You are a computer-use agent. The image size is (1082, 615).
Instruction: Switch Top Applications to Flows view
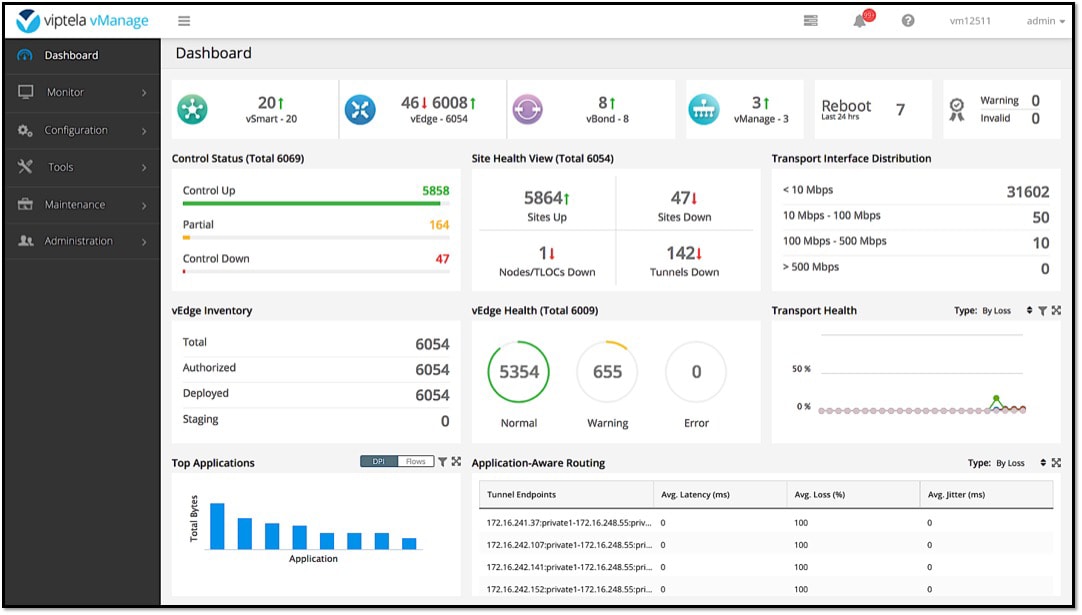click(x=415, y=461)
